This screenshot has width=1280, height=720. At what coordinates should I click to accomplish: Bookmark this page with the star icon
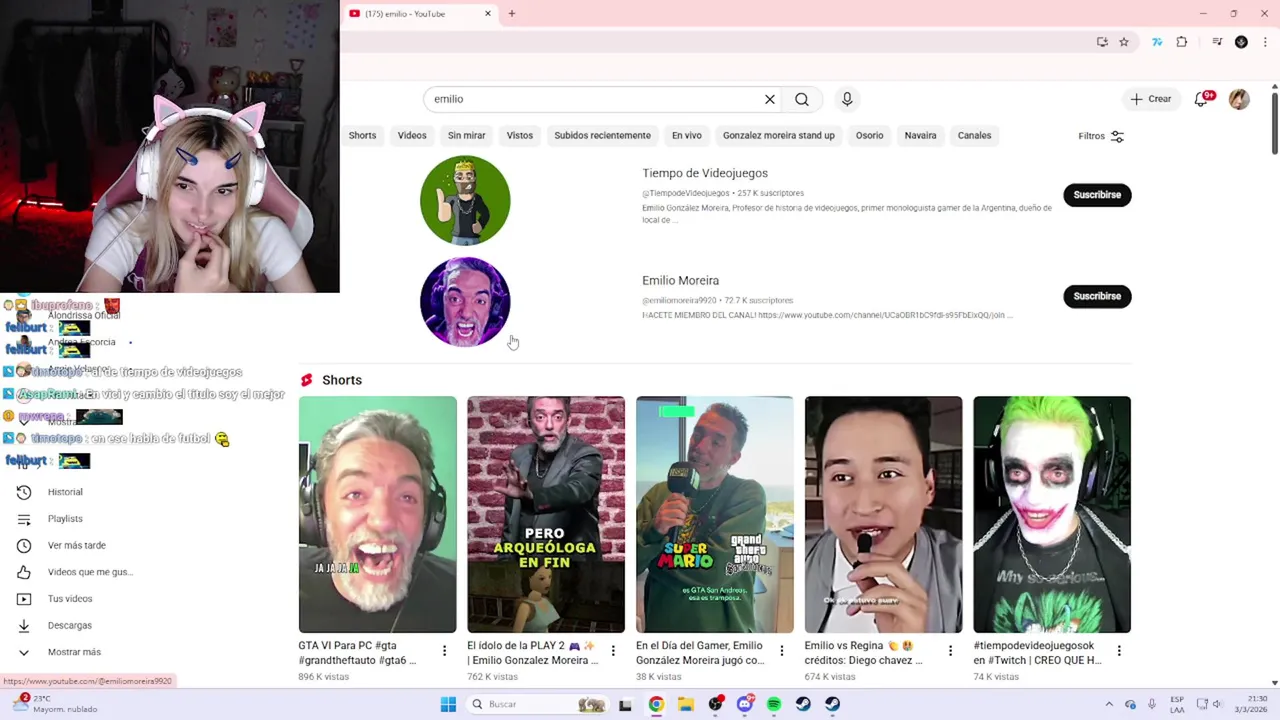1124,42
